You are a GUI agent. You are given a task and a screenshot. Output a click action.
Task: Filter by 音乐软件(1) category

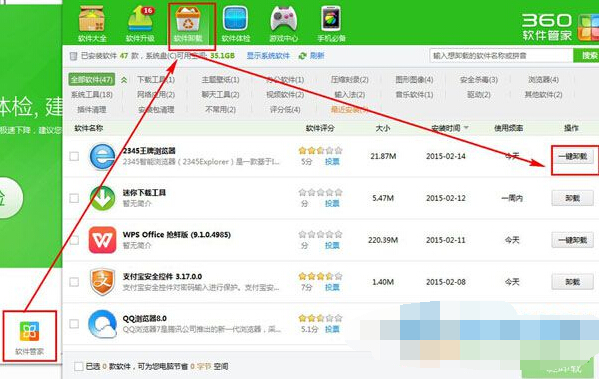pos(414,94)
